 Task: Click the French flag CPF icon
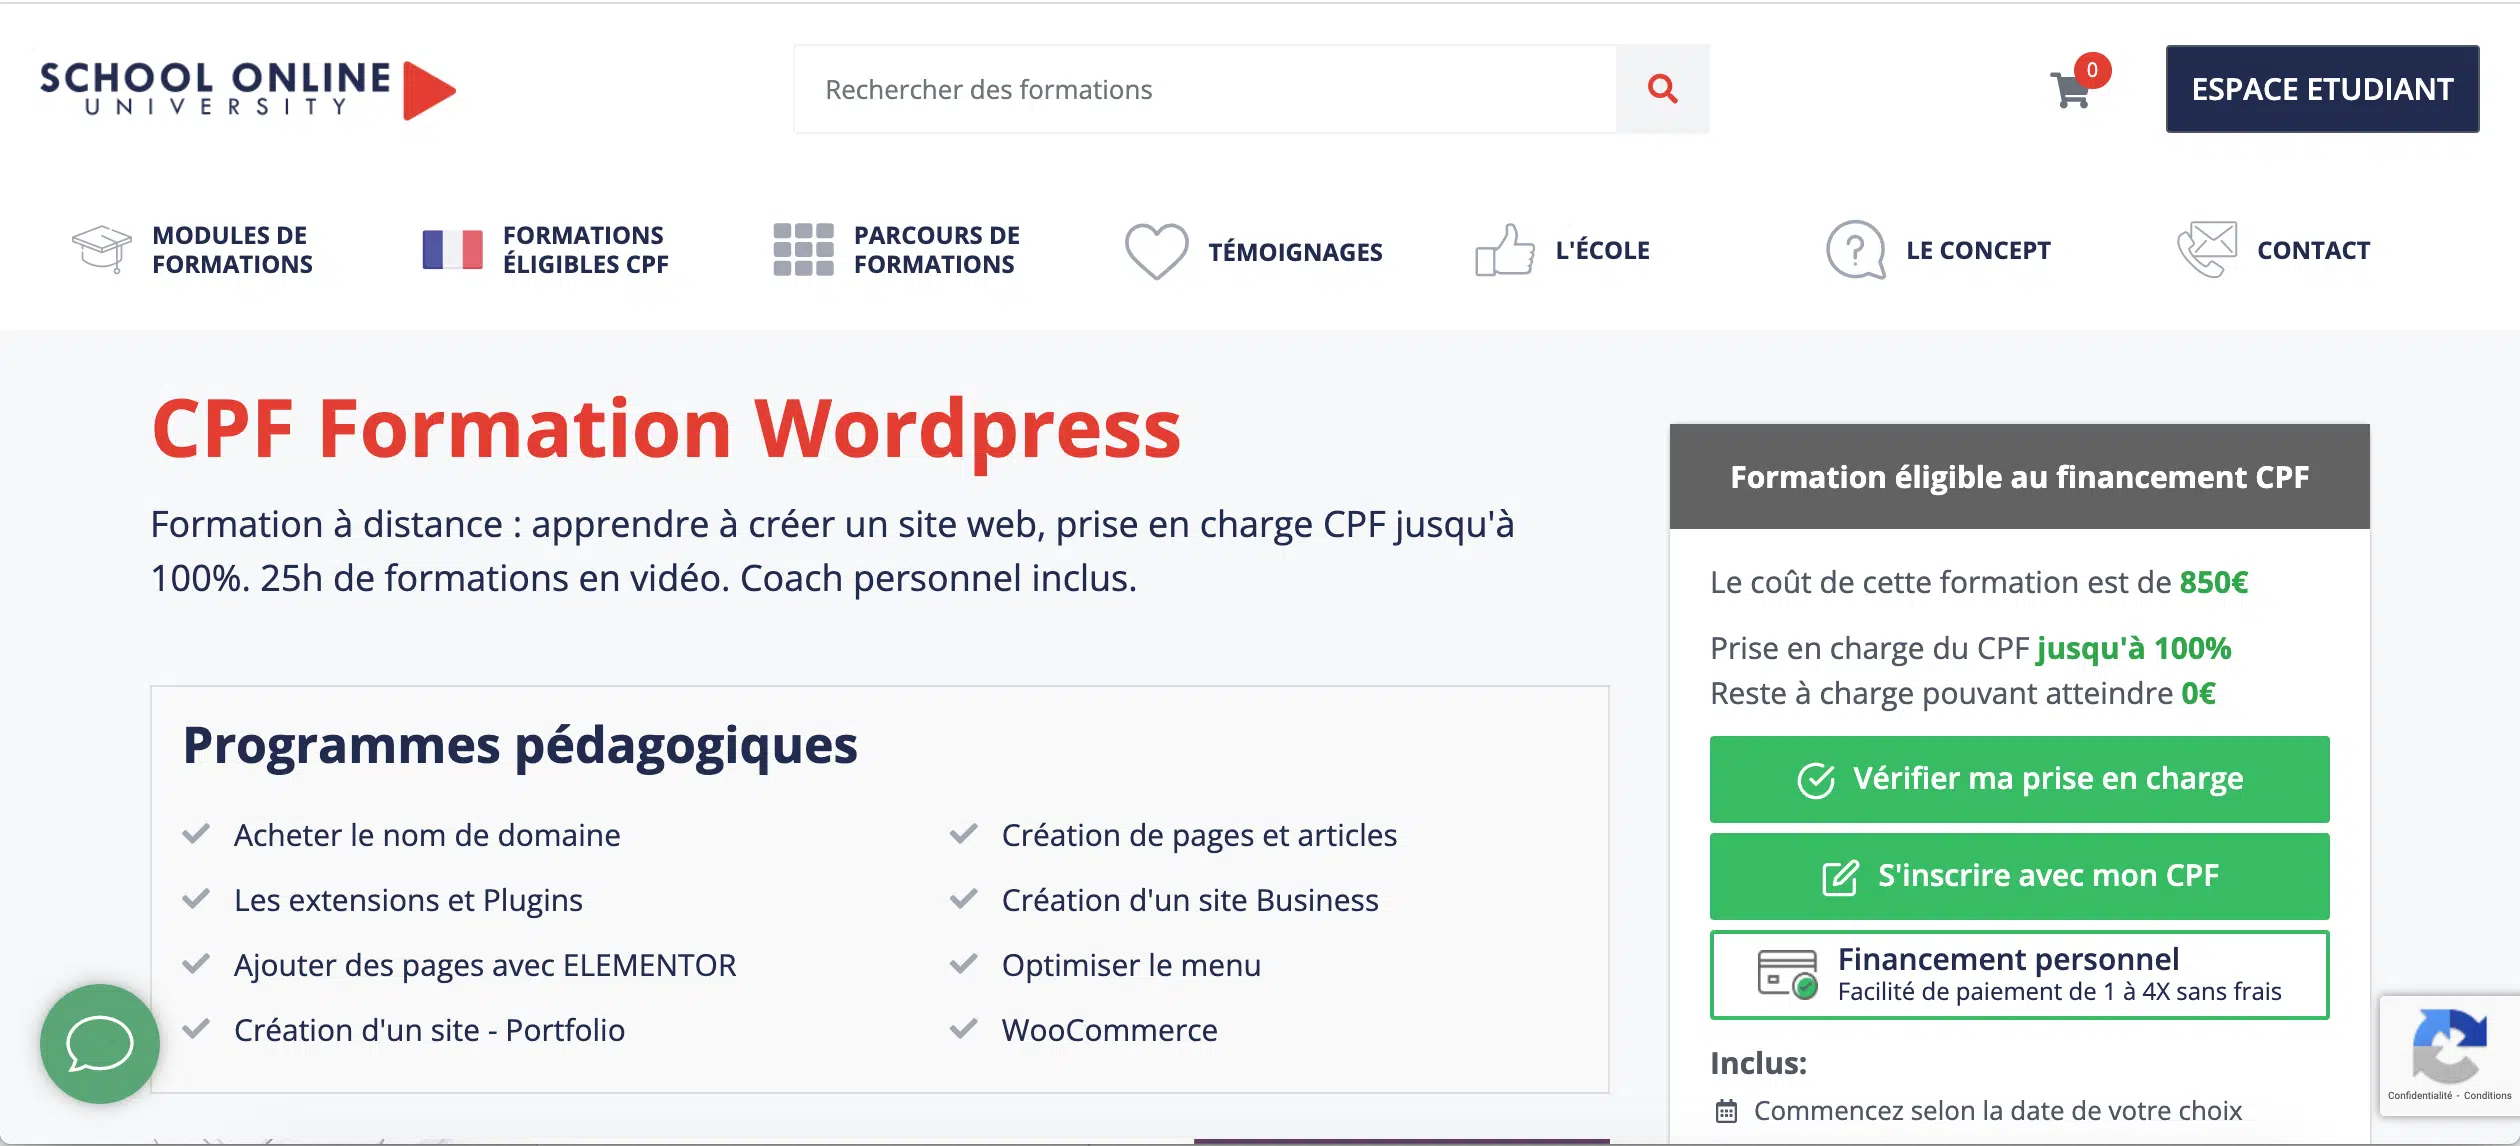[452, 249]
